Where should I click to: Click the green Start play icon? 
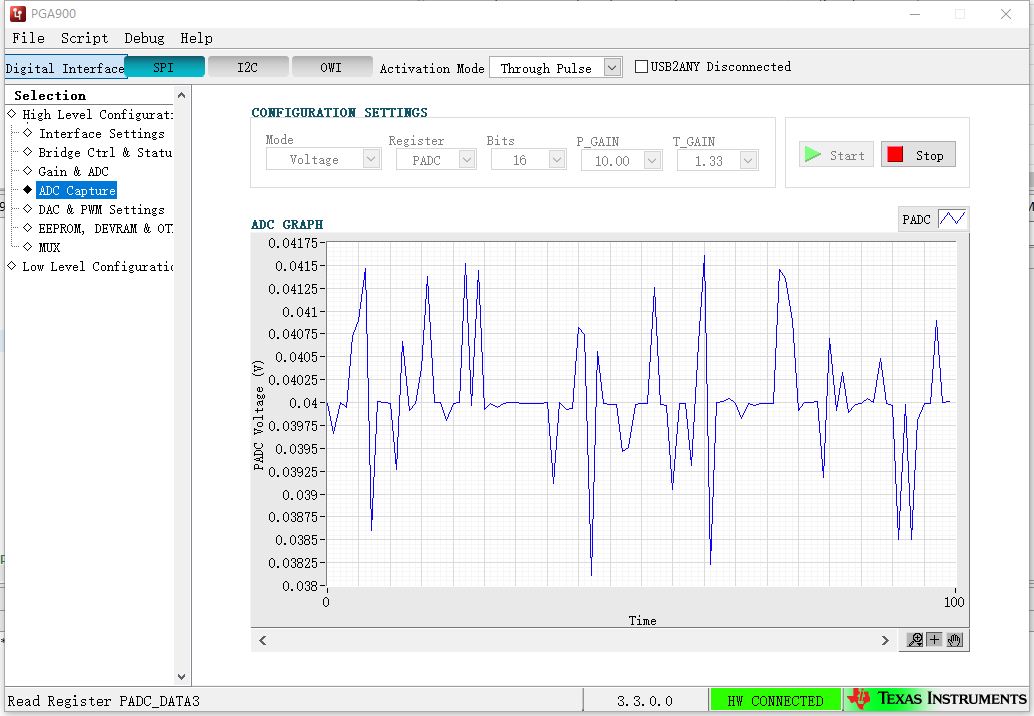click(812, 155)
